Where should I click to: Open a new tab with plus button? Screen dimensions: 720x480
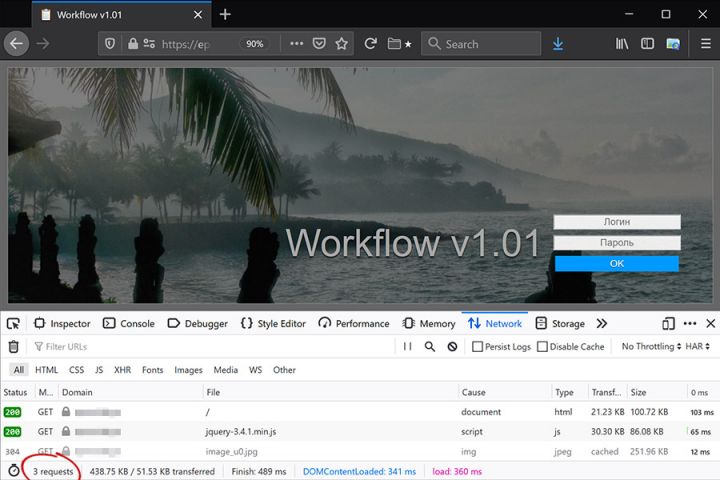[225, 14]
